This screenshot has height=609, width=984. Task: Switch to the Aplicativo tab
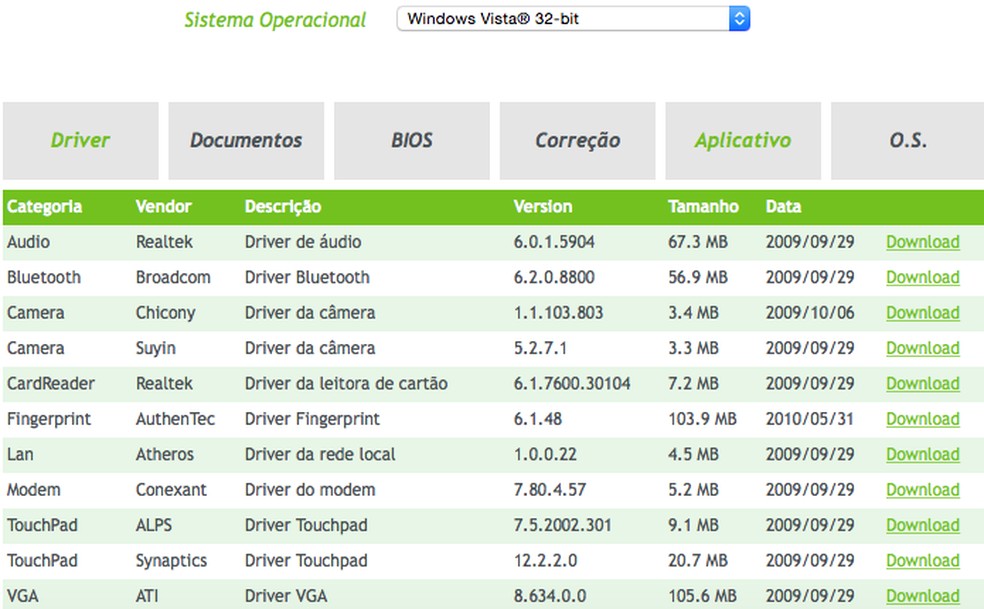(x=742, y=140)
